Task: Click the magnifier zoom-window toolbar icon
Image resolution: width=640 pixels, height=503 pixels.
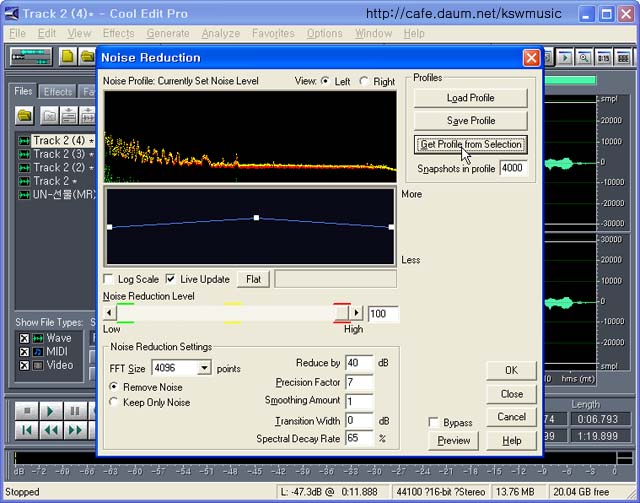Action: 584,58
